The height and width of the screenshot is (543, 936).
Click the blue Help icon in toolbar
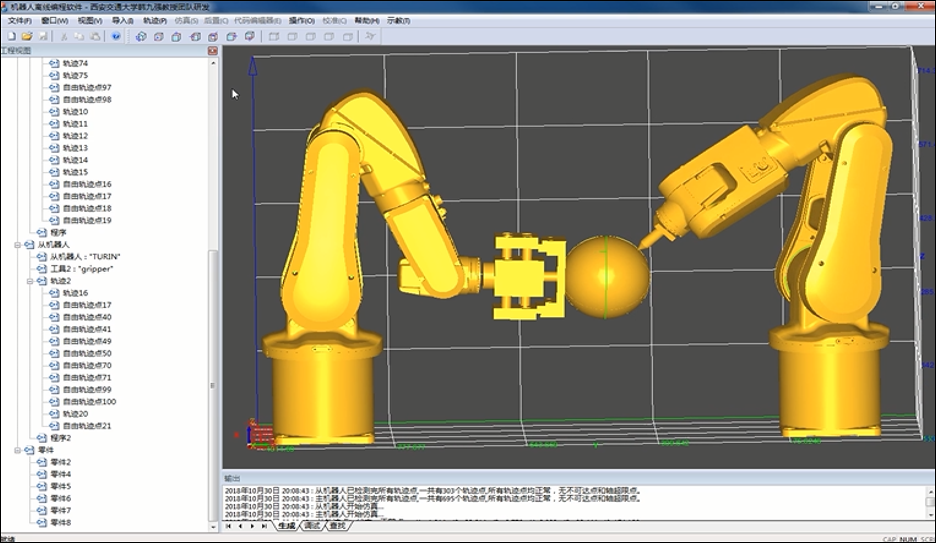tap(116, 36)
